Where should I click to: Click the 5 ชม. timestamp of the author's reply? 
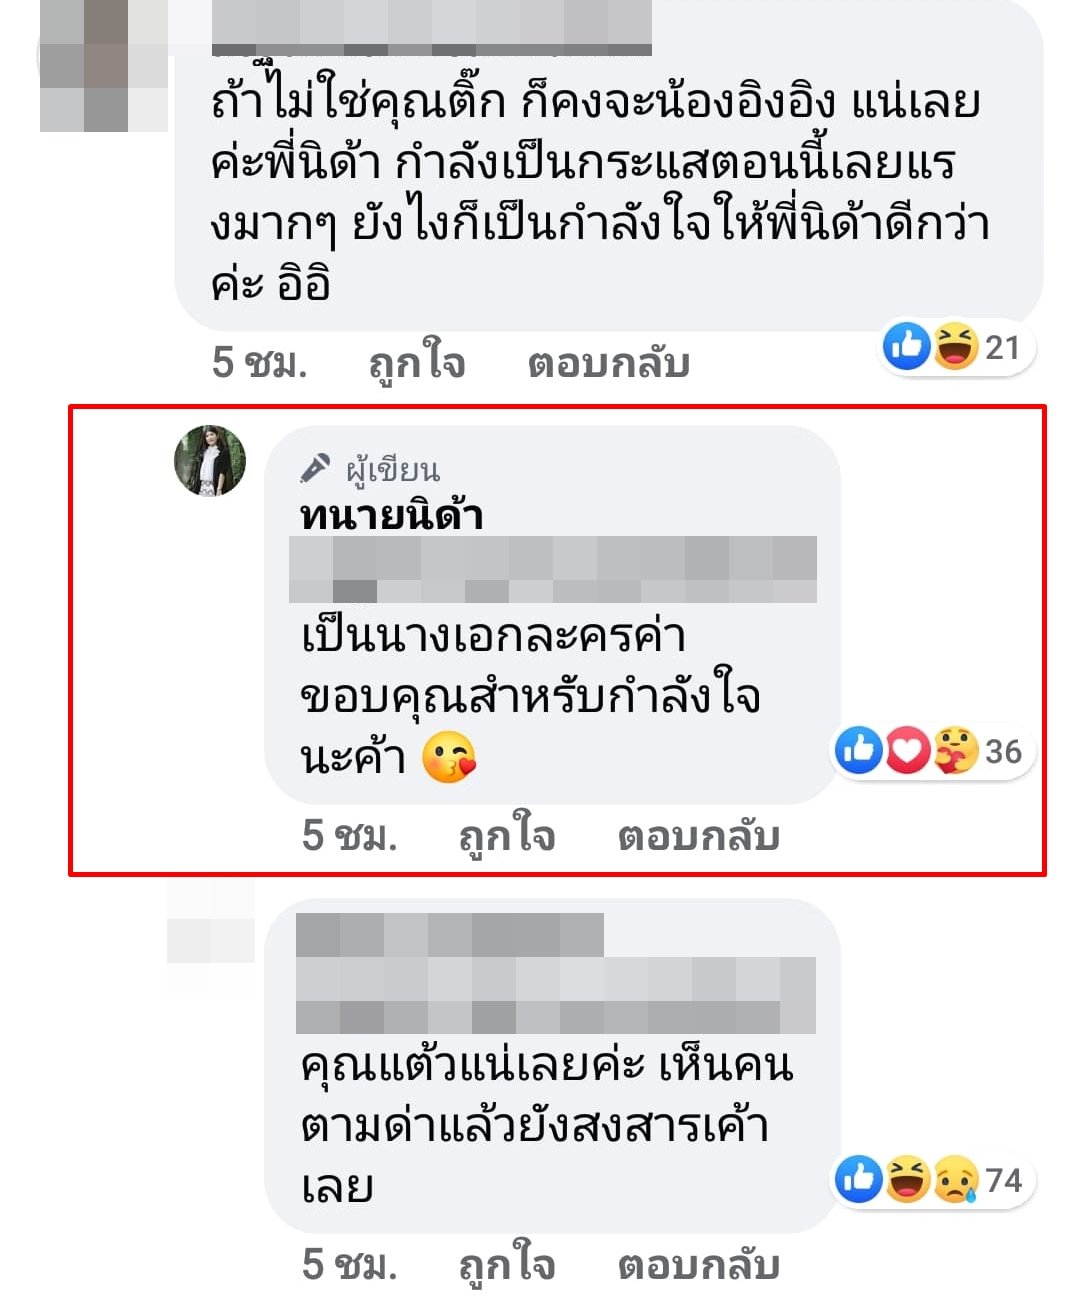pos(350,835)
